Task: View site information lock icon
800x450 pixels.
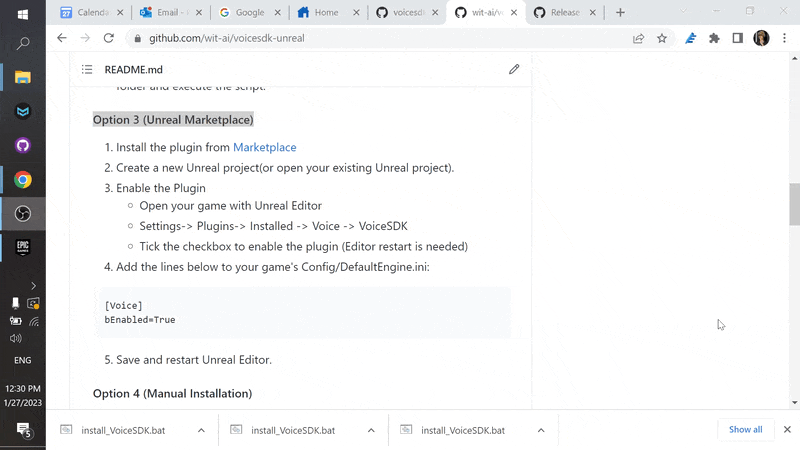Action: (137, 38)
